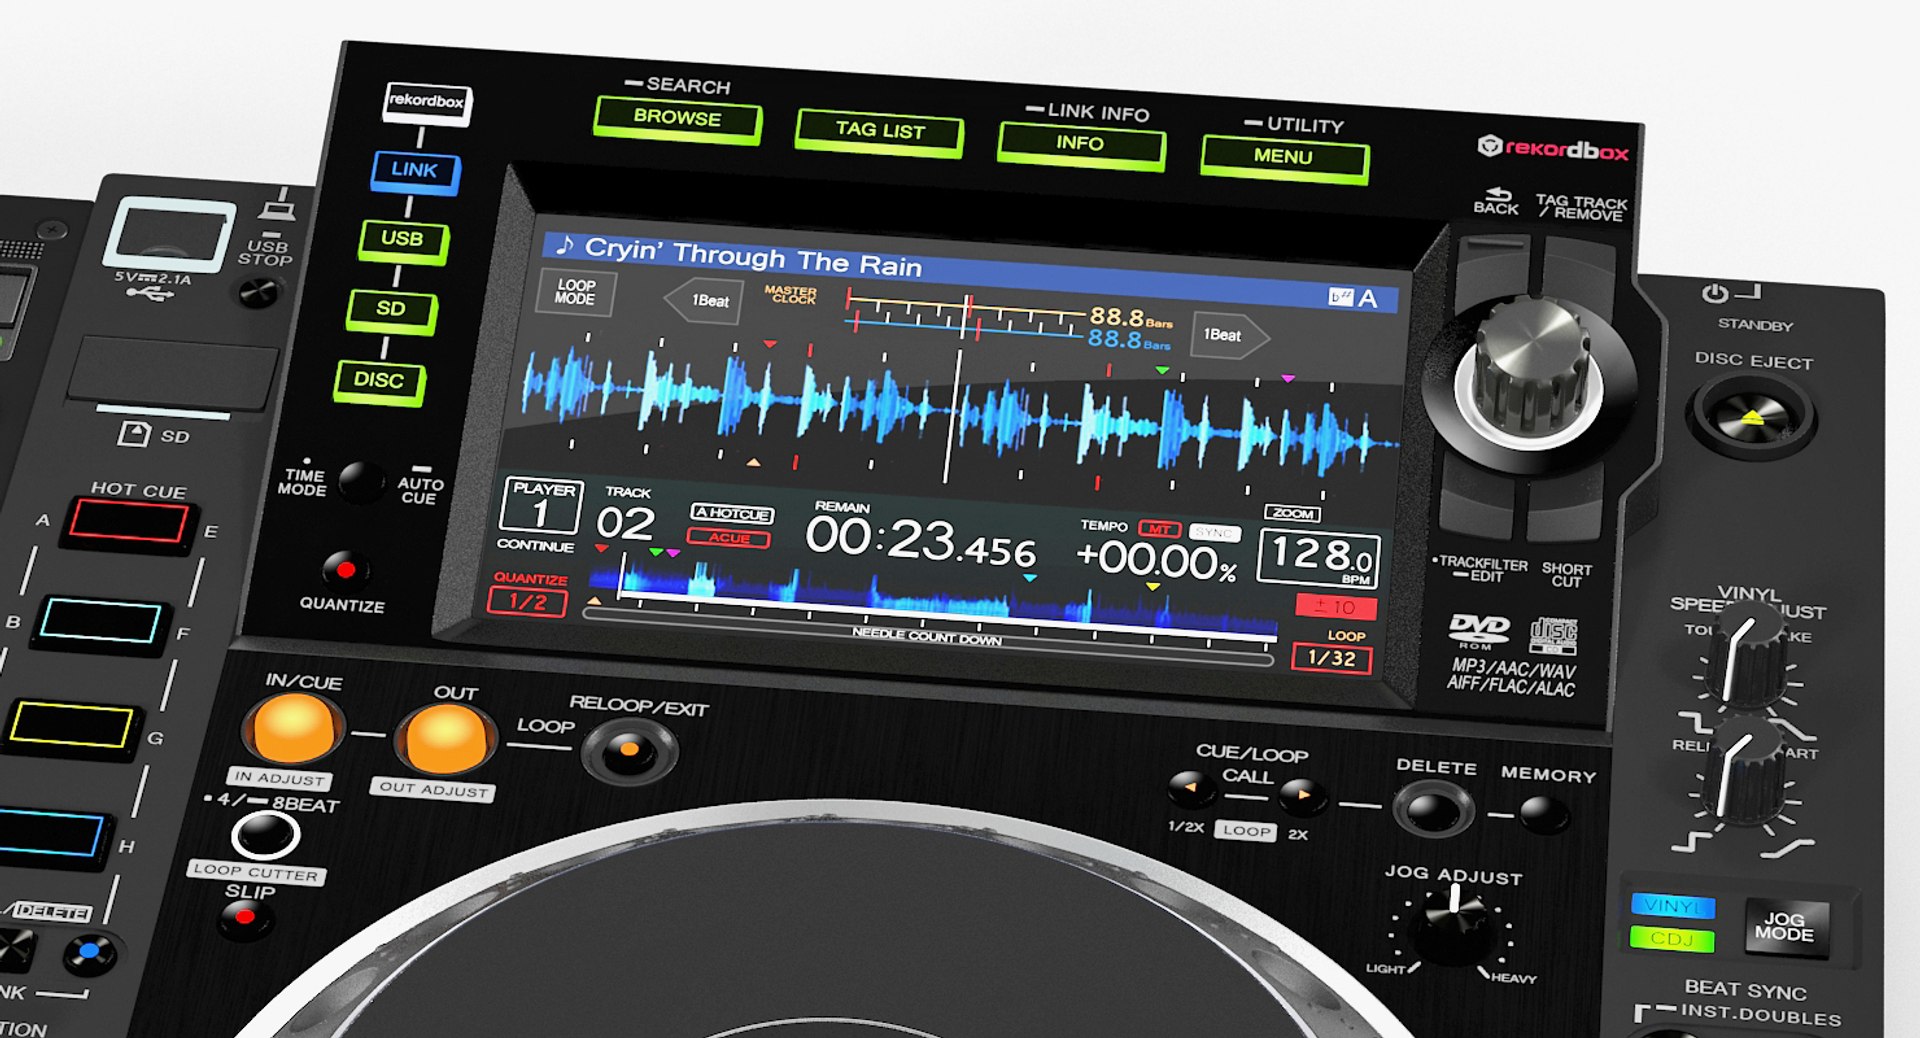Tap the track number 02

pyautogui.click(x=626, y=524)
